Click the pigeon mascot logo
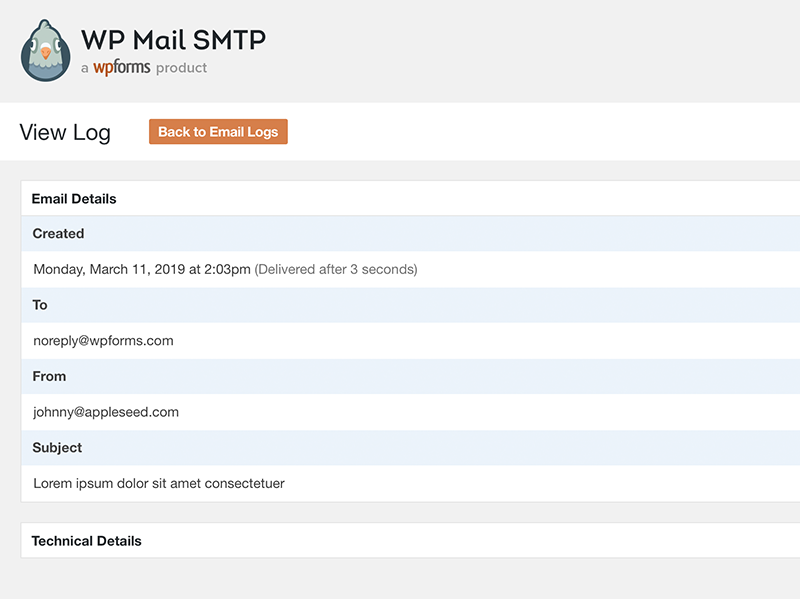This screenshot has height=600, width=800. pos(47,50)
